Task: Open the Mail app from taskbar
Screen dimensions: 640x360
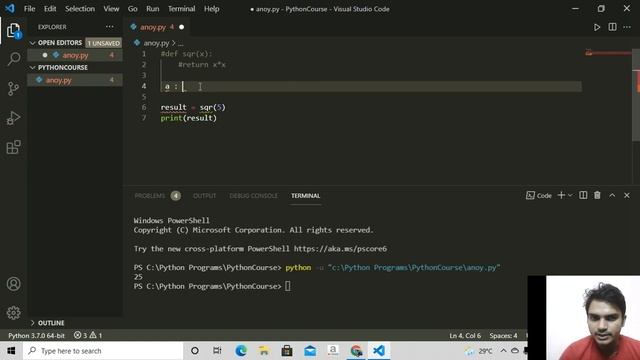Action: pyautogui.click(x=310, y=351)
